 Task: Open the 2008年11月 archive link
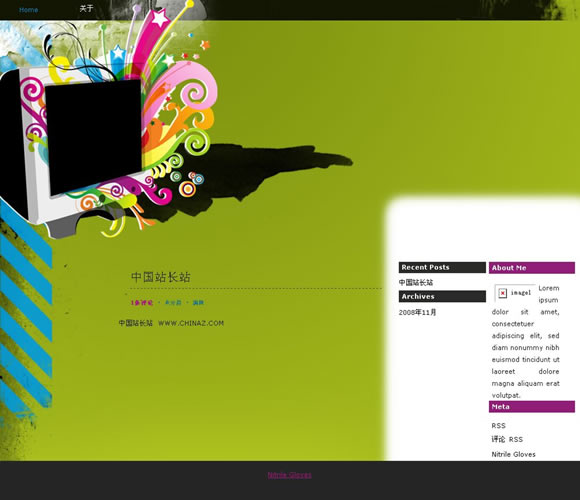tap(417, 312)
